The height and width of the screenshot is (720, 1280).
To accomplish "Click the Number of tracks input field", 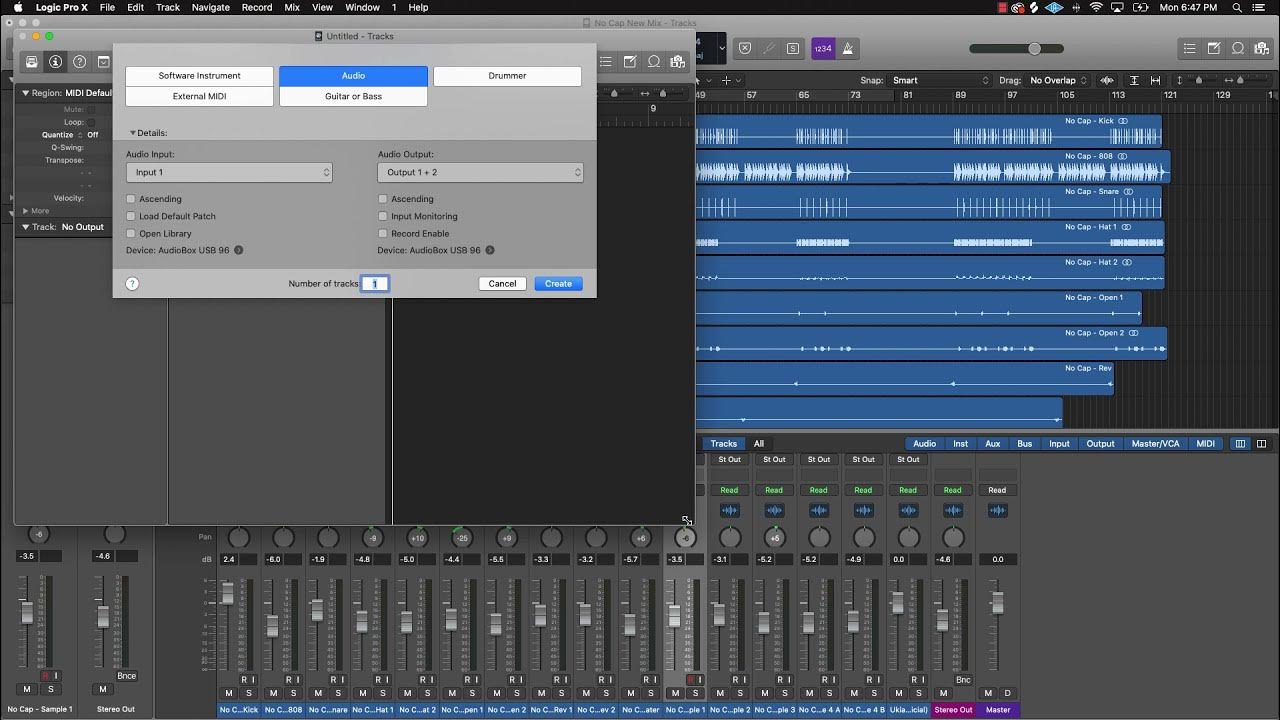I will click(375, 284).
